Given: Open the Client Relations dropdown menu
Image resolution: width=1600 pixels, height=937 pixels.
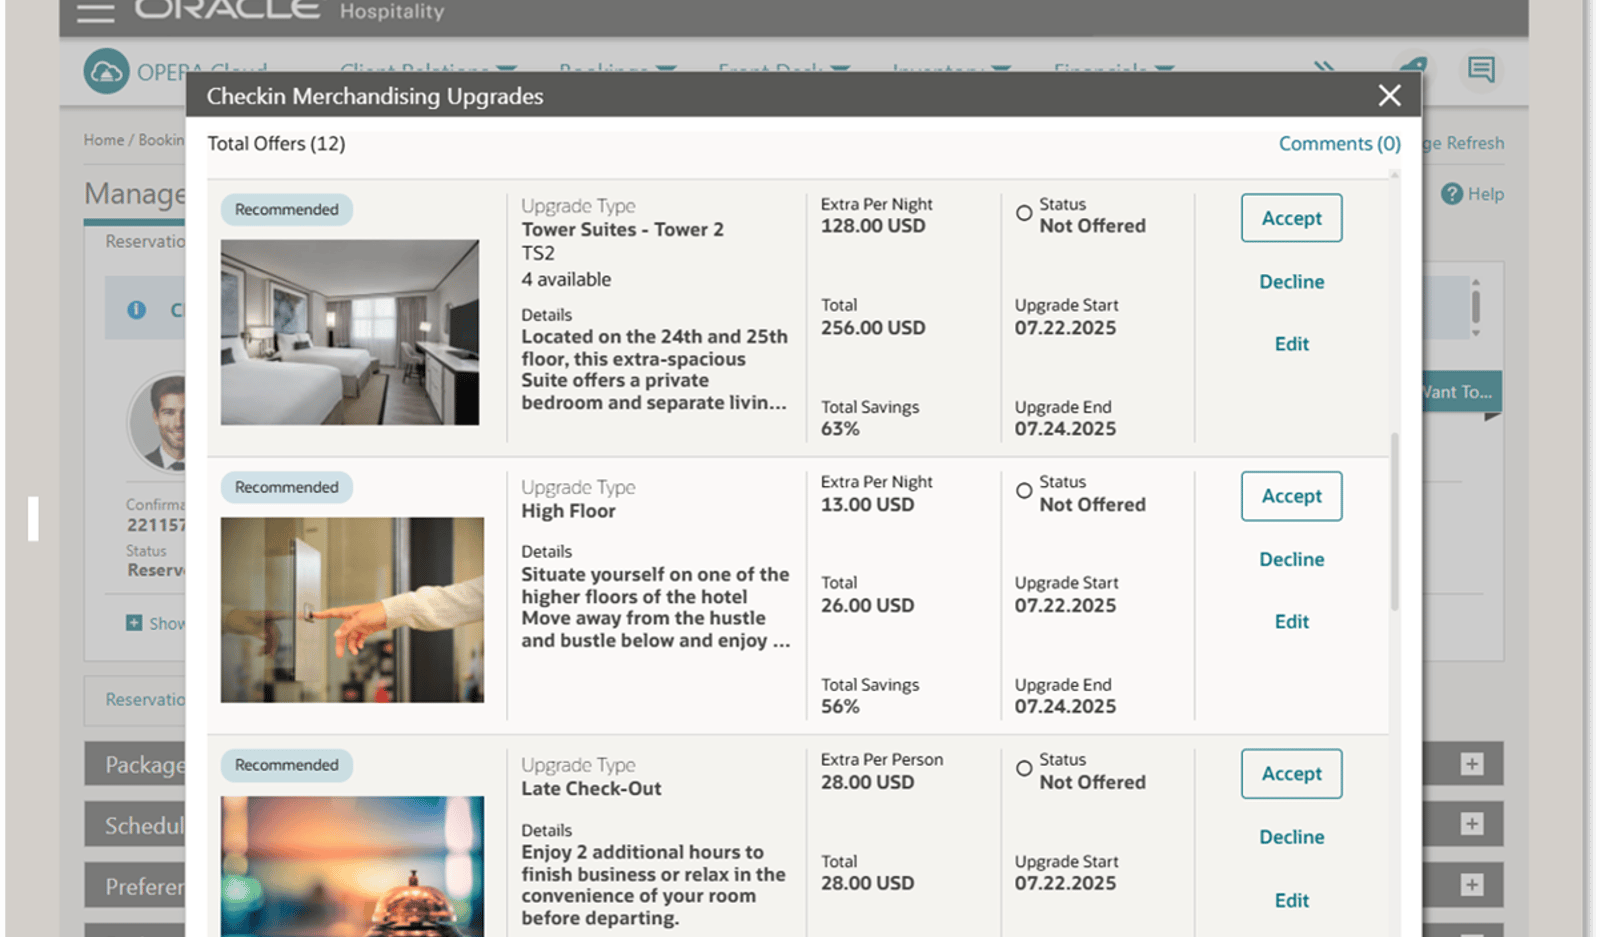Looking at the screenshot, I should 428,68.
